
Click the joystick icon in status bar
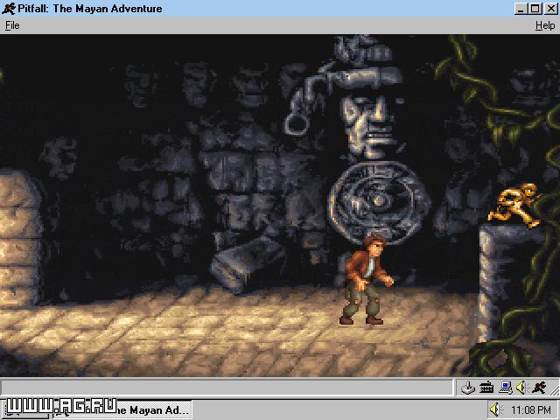click(468, 388)
